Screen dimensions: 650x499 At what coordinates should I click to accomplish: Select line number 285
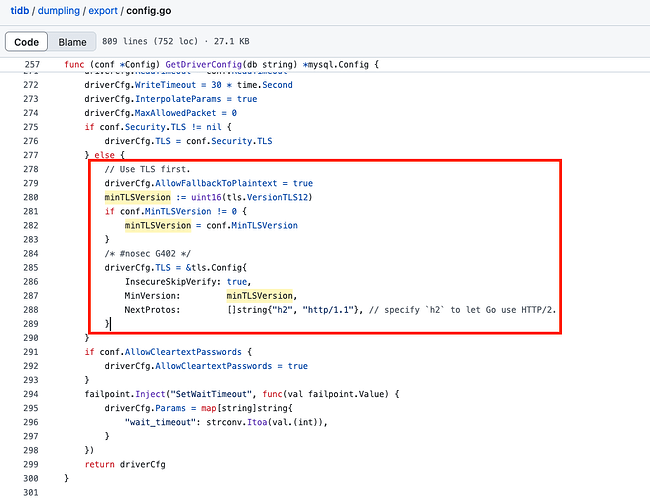tap(31, 268)
